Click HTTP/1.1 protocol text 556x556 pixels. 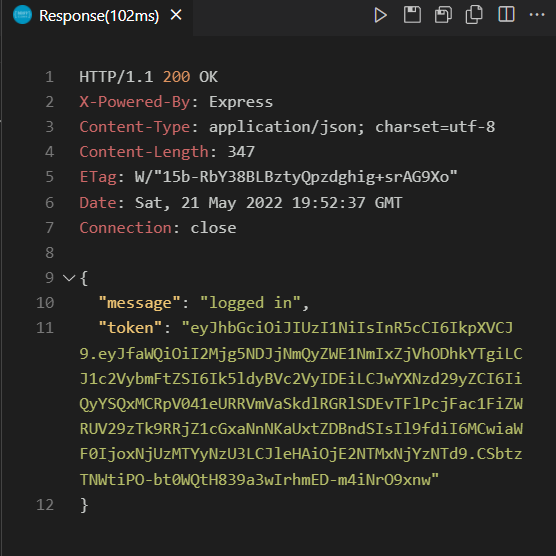click(116, 77)
